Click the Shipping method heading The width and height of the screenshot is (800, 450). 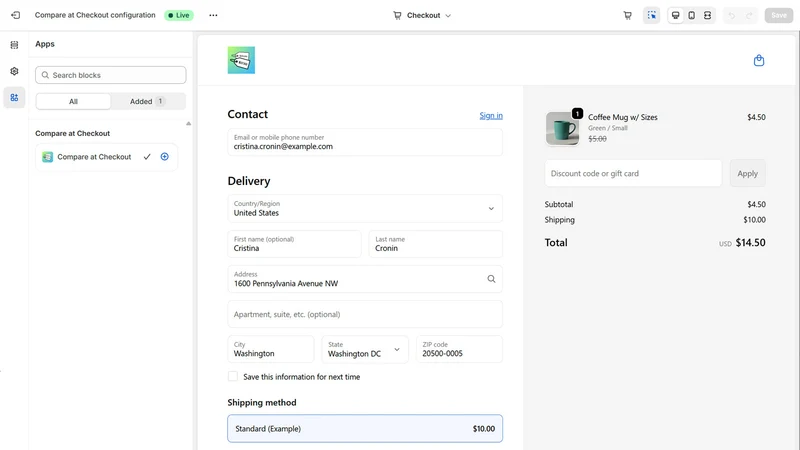(x=262, y=403)
